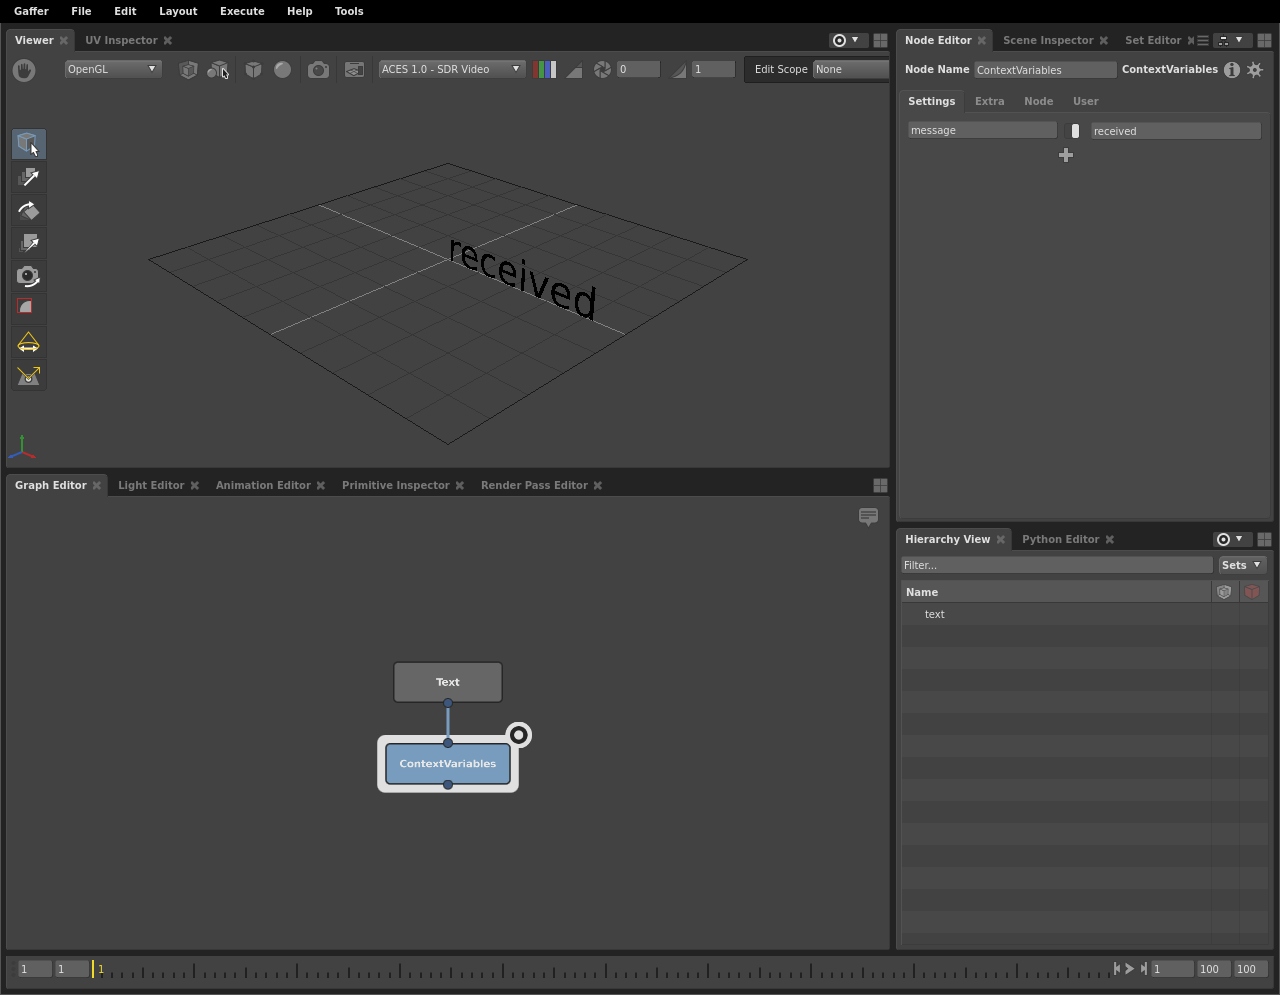The width and height of the screenshot is (1280, 995).
Task: Click the gear icon in Node Editor
Action: coord(1255,70)
